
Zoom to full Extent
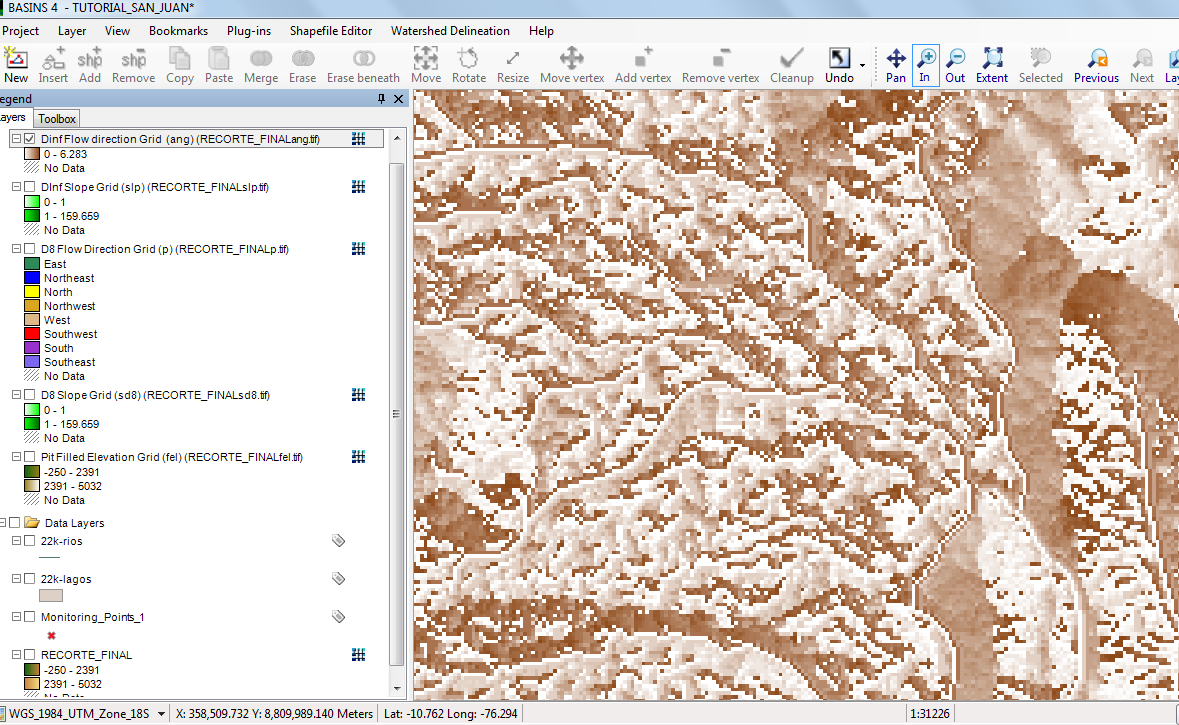[x=992, y=65]
